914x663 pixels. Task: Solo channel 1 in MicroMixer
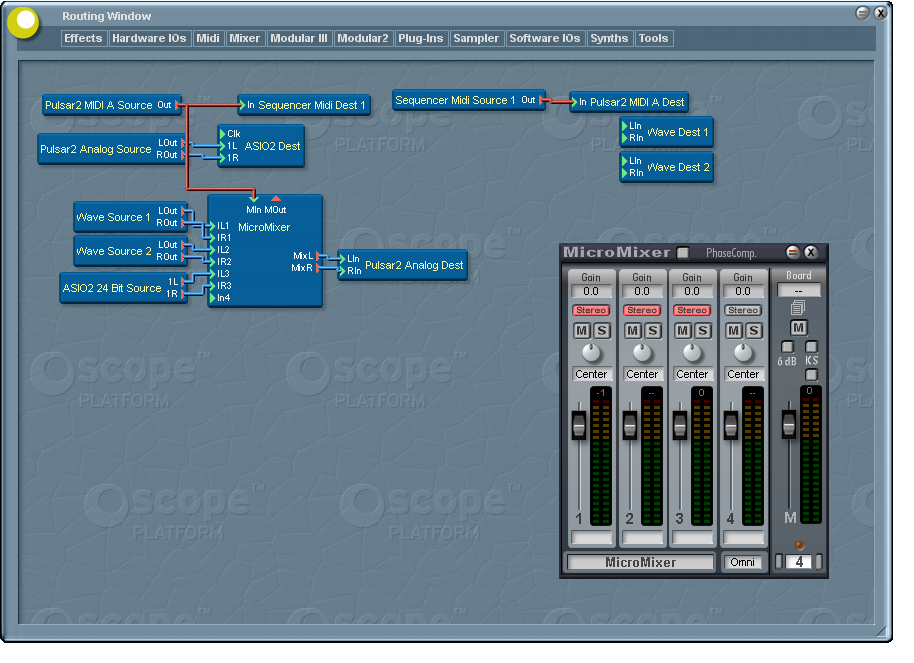(x=602, y=331)
